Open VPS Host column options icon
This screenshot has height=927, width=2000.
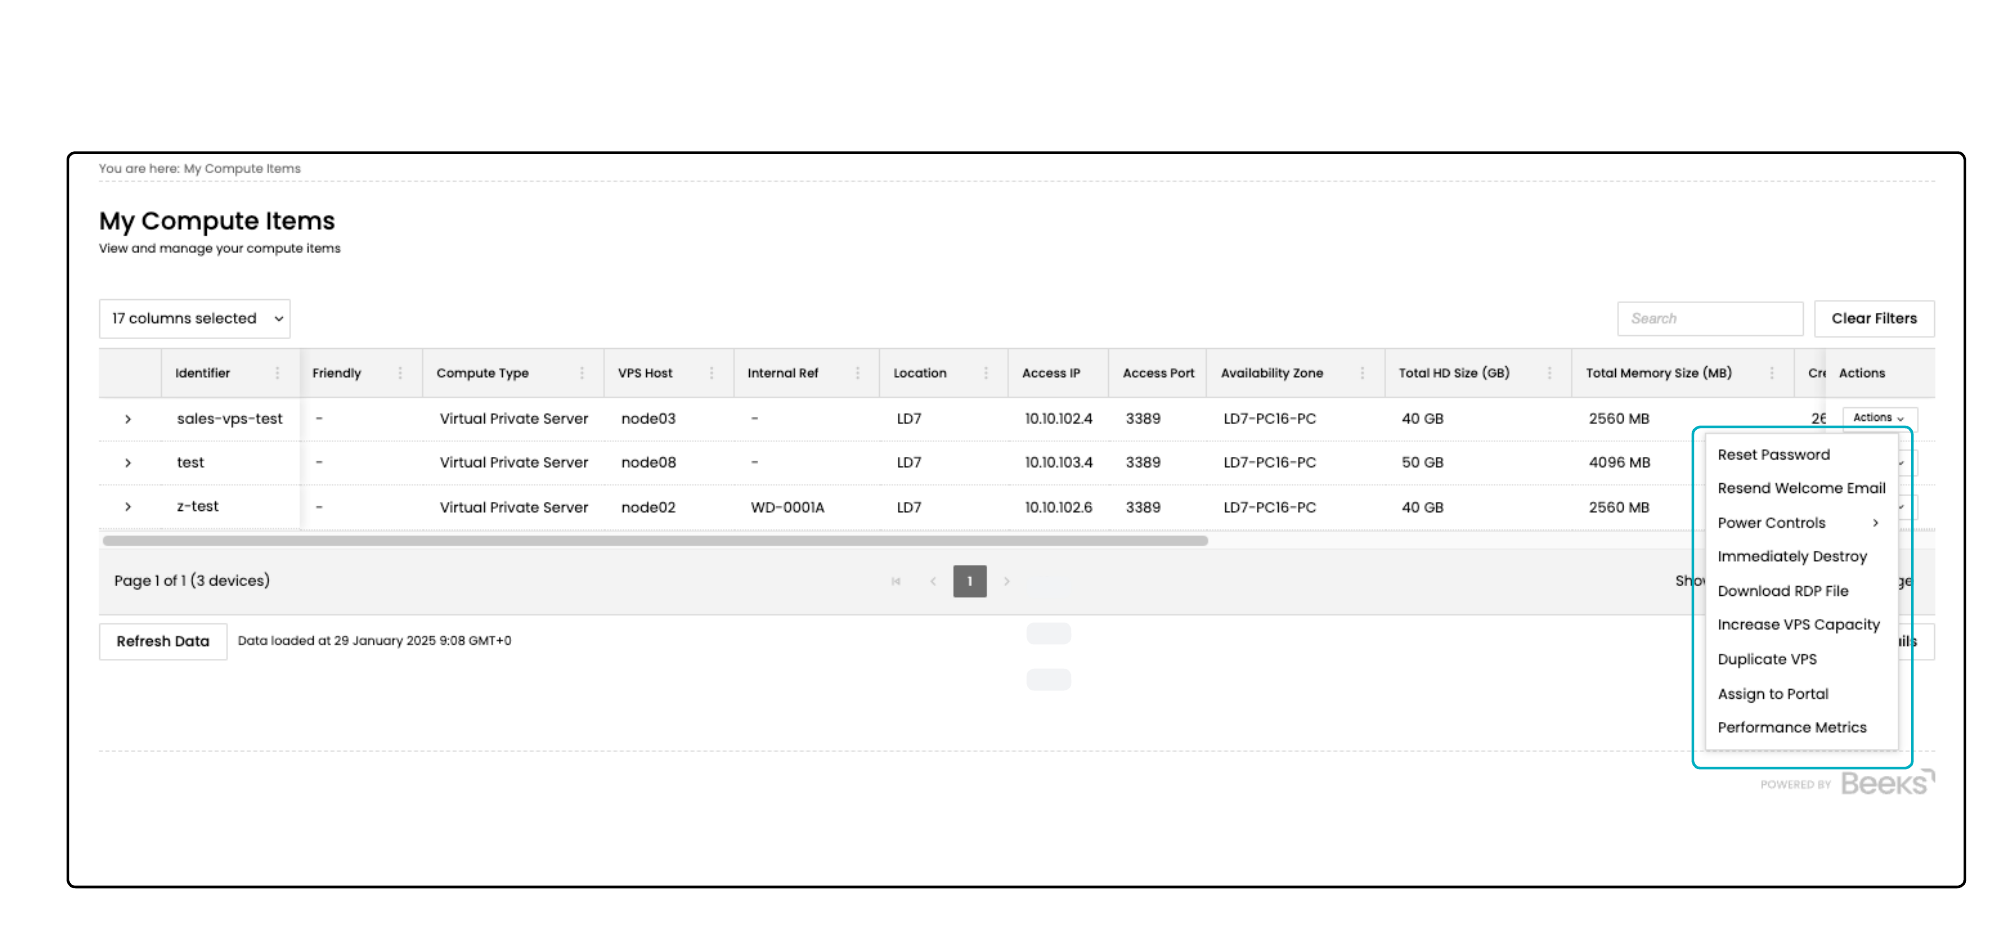(712, 373)
